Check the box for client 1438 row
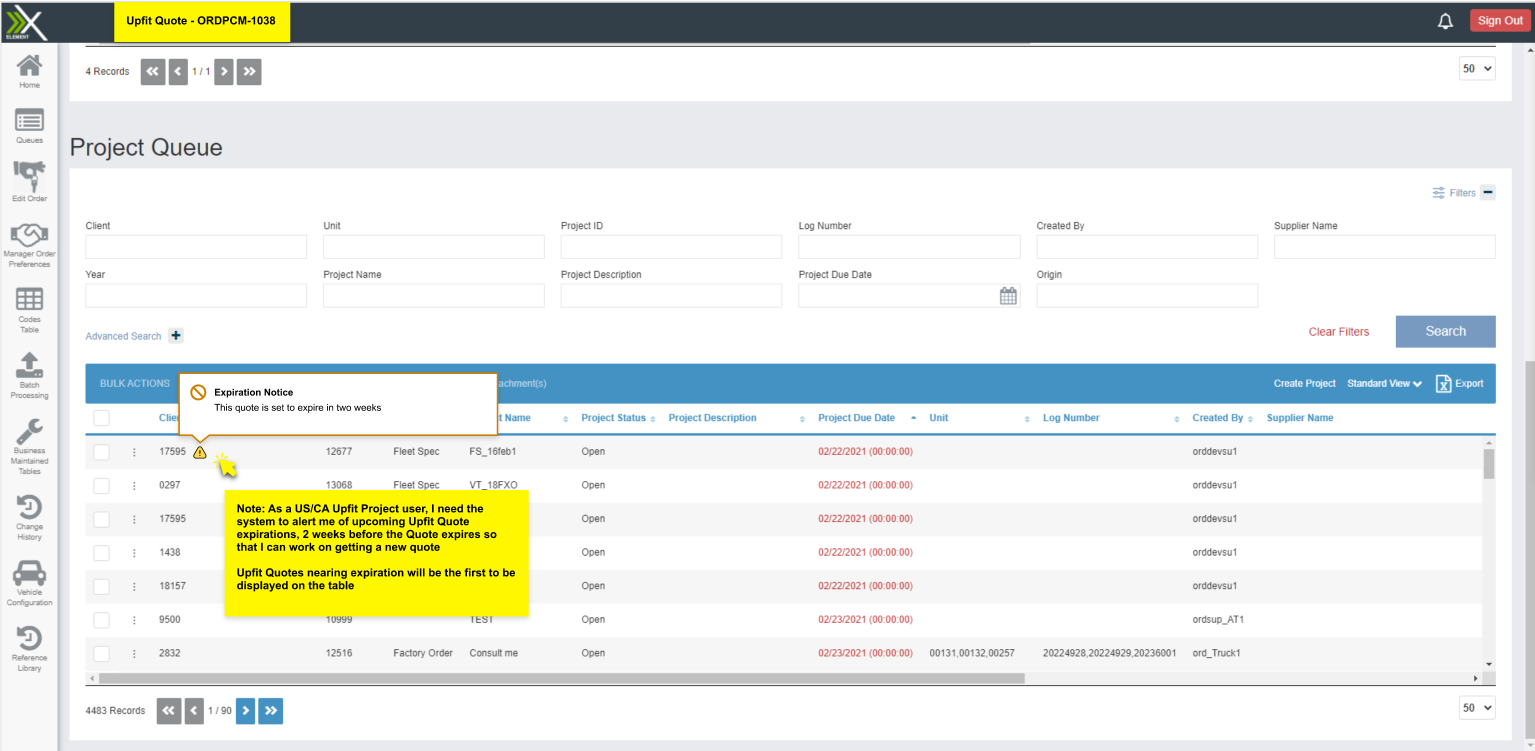 [101, 553]
